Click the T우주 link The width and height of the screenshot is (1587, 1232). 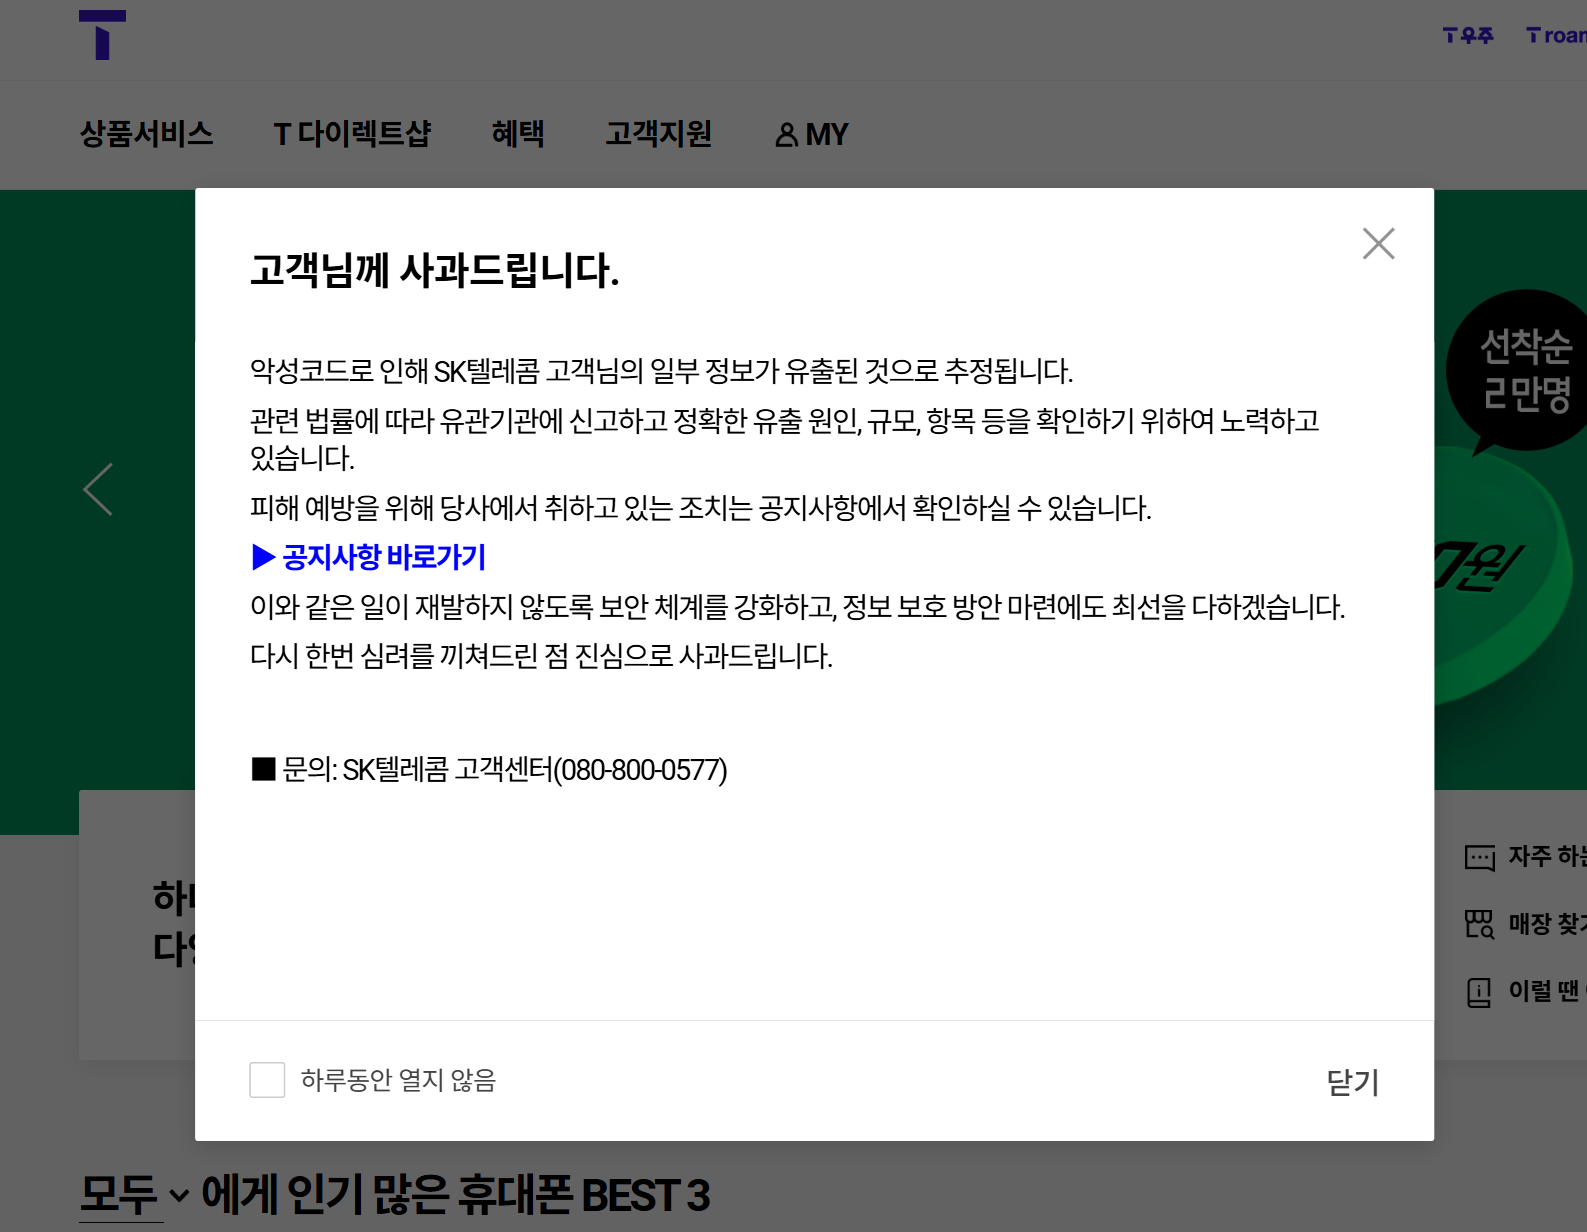point(1468,36)
